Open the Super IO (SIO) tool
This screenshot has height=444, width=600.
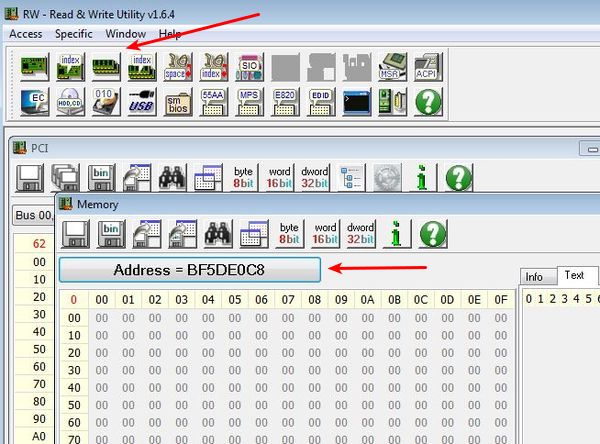pos(249,67)
